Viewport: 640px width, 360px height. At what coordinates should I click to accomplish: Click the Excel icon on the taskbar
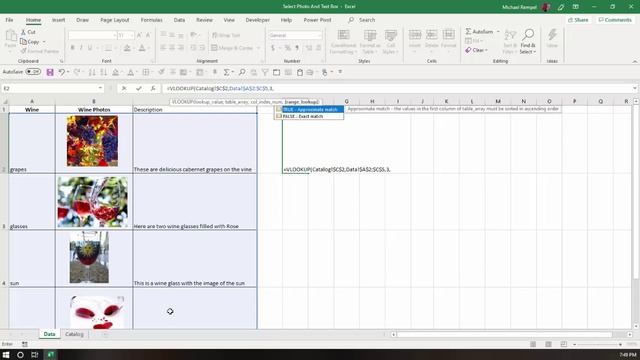coord(50,355)
